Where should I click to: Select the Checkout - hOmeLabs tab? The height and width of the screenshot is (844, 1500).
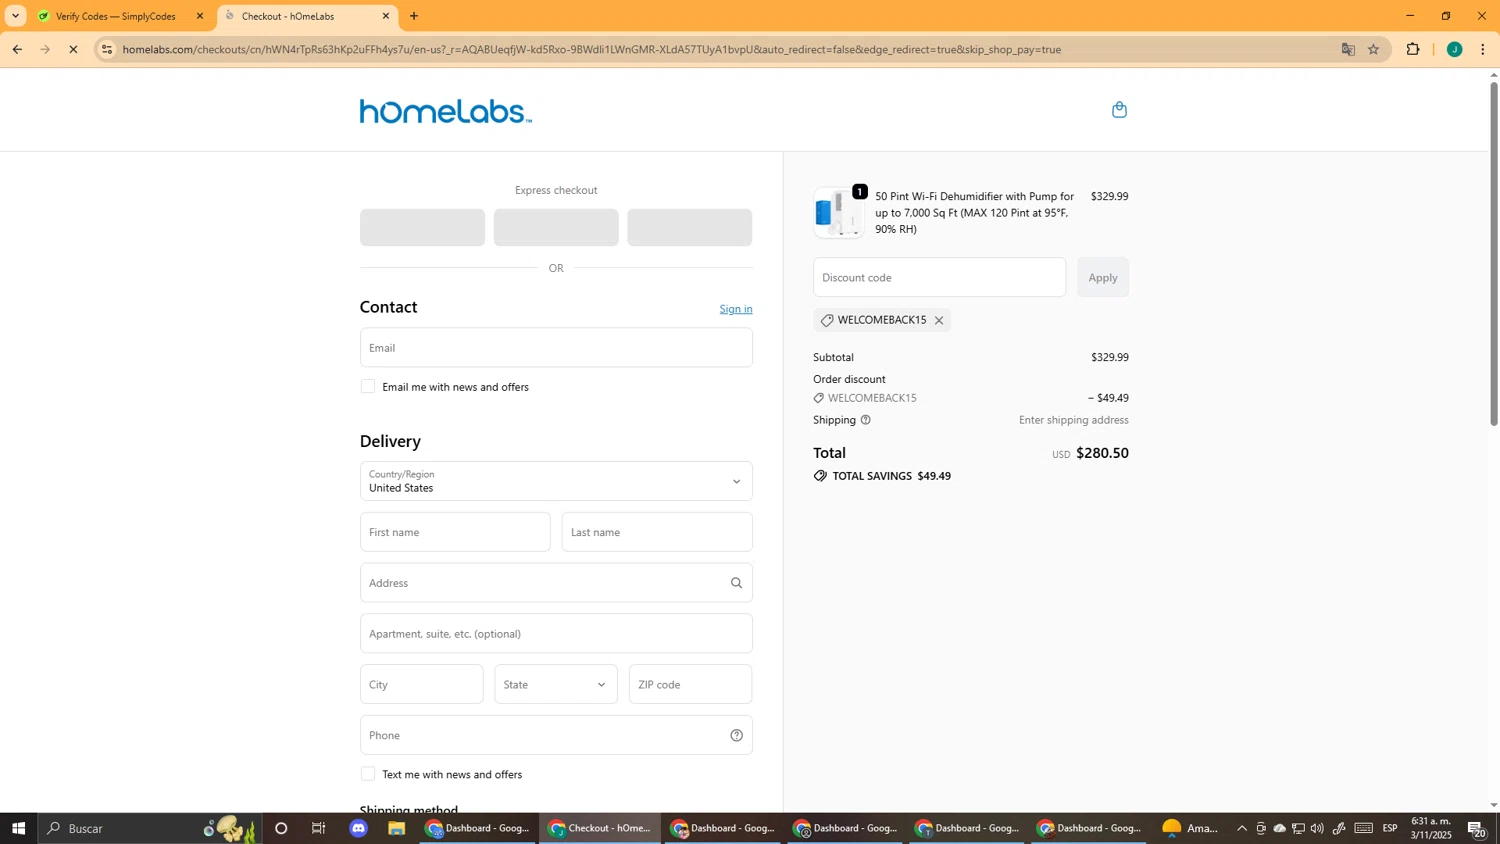(x=307, y=16)
